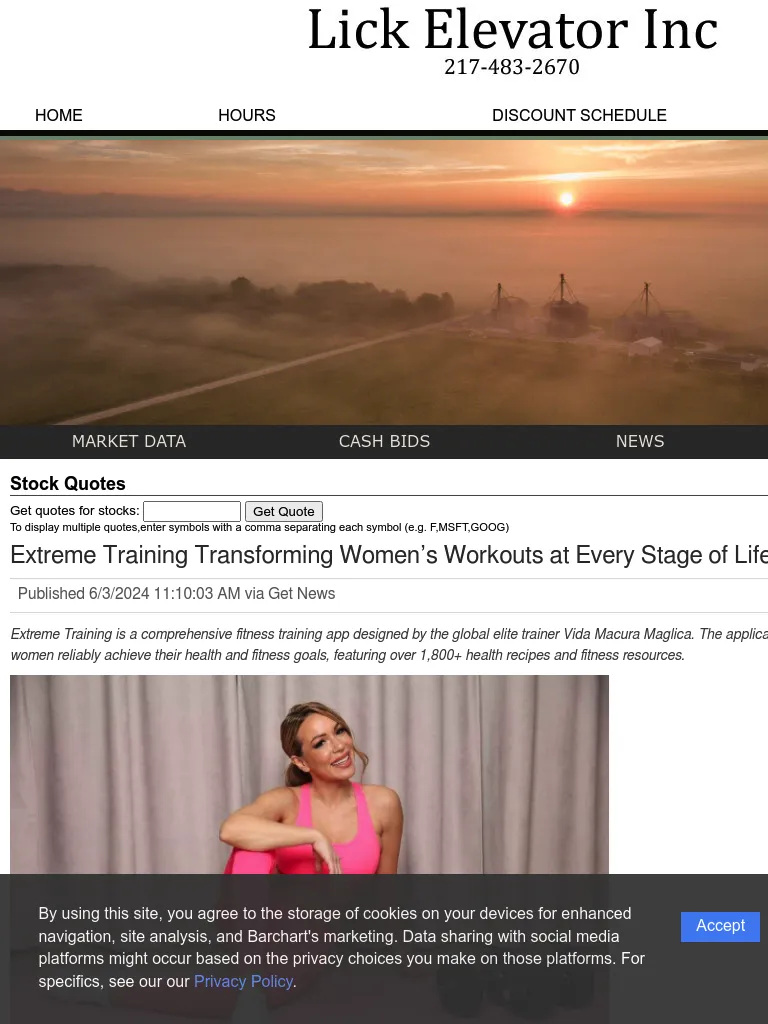
Task: Accept the cookie notice
Action: click(x=720, y=926)
